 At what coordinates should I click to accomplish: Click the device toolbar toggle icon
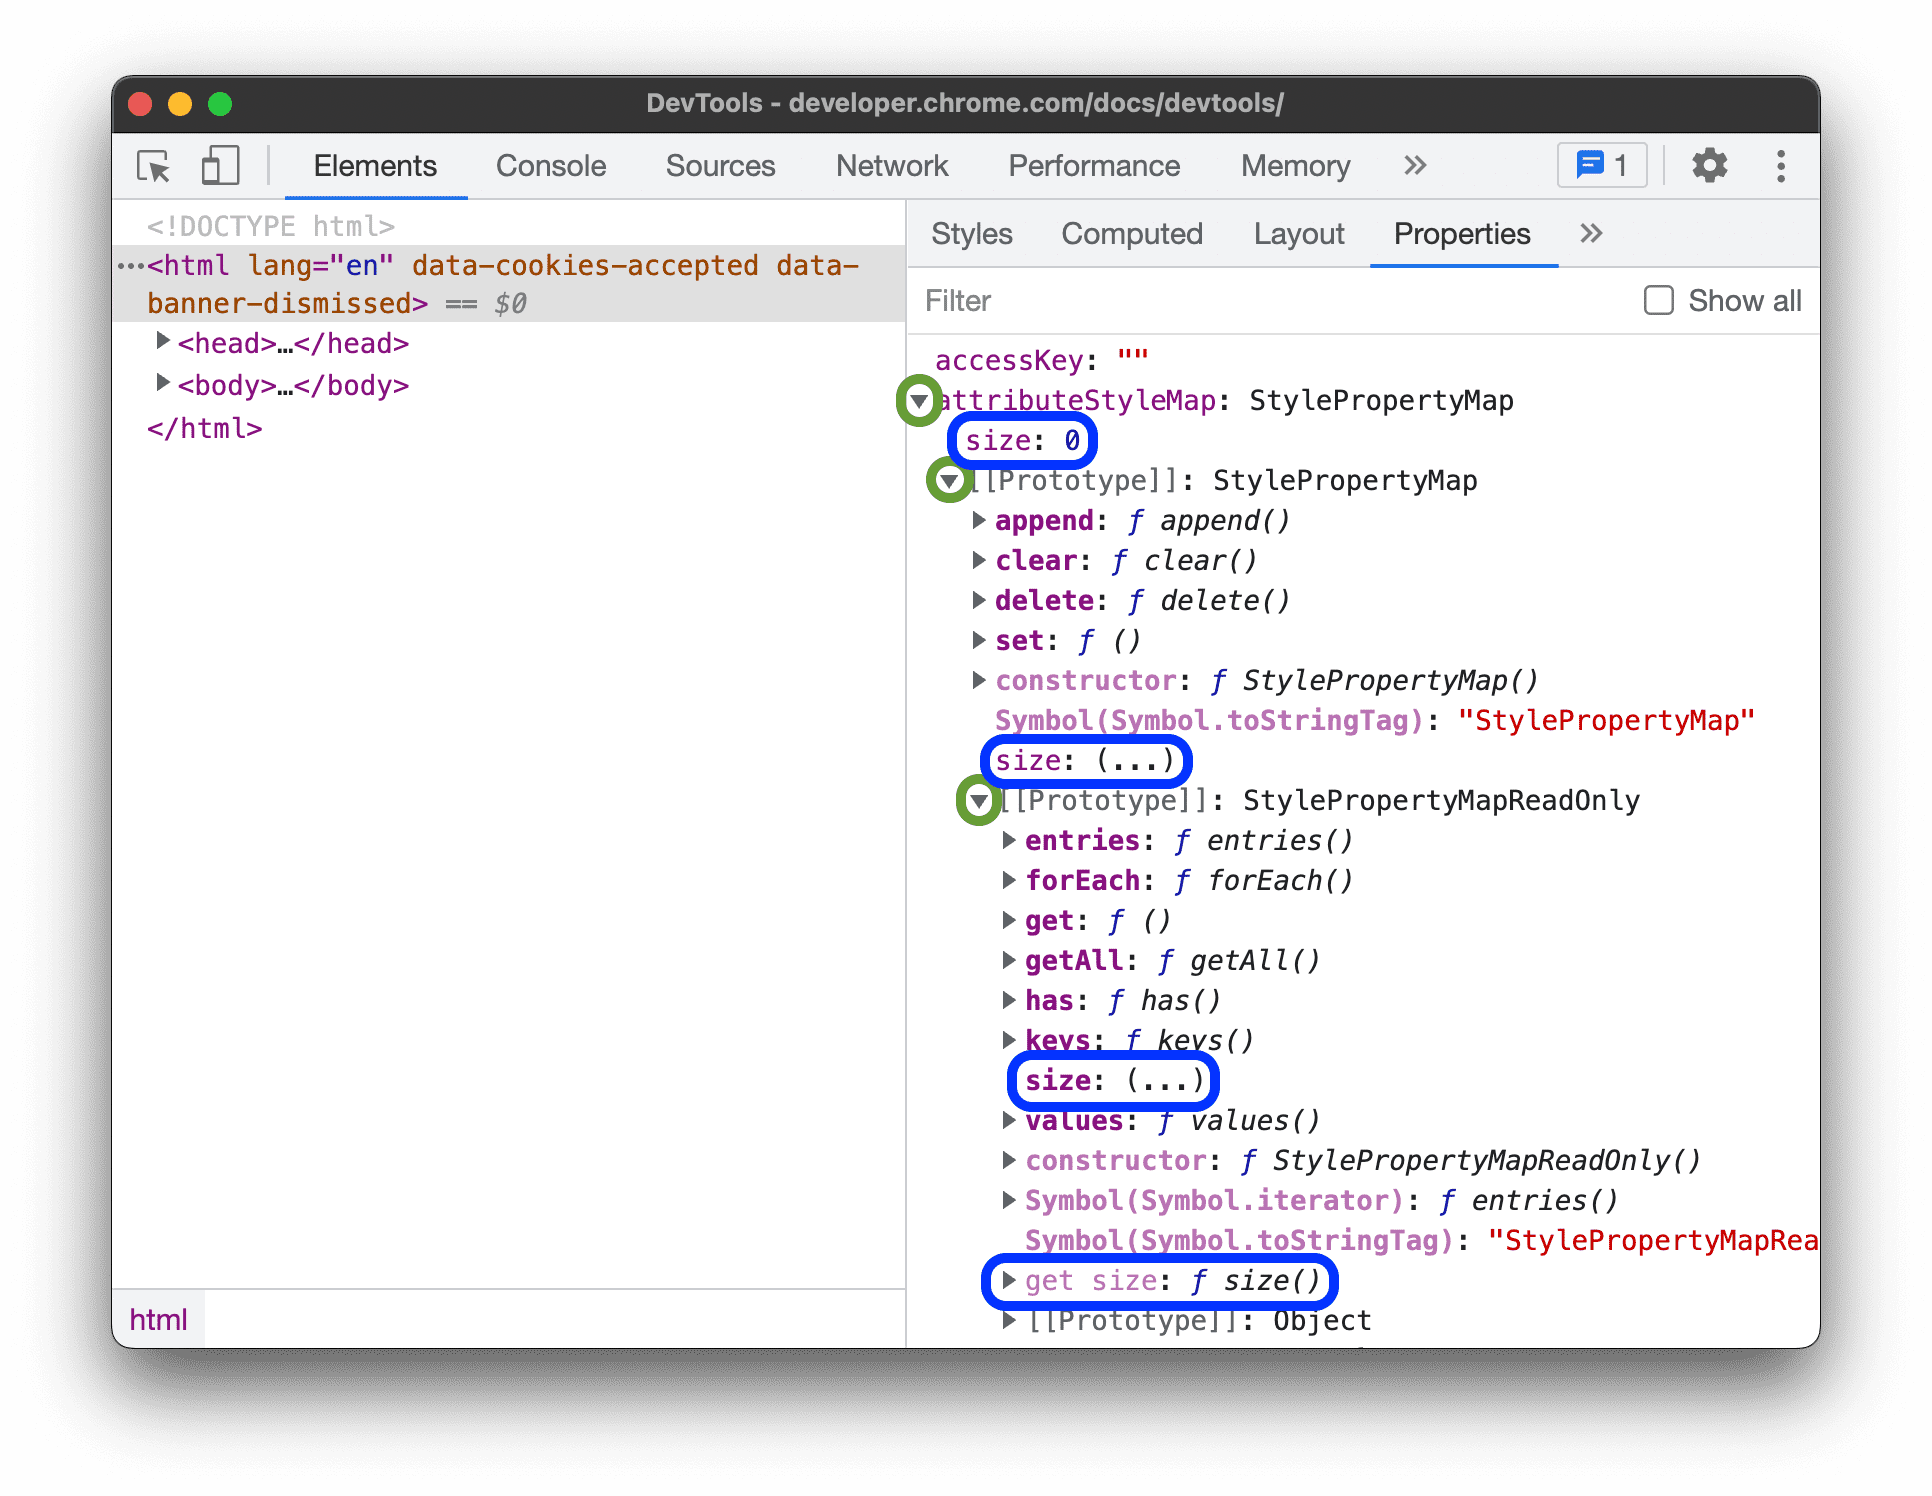[x=221, y=163]
